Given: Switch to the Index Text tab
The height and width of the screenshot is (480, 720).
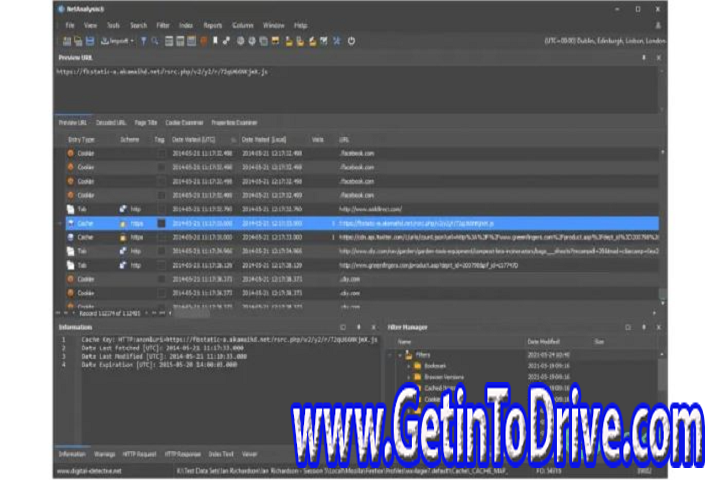Looking at the screenshot, I should 221,454.
